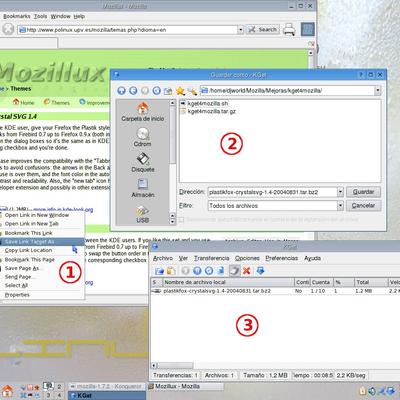The image size is (400, 400).
Task: Click the red X delete icon in KGet
Action: 247,271
